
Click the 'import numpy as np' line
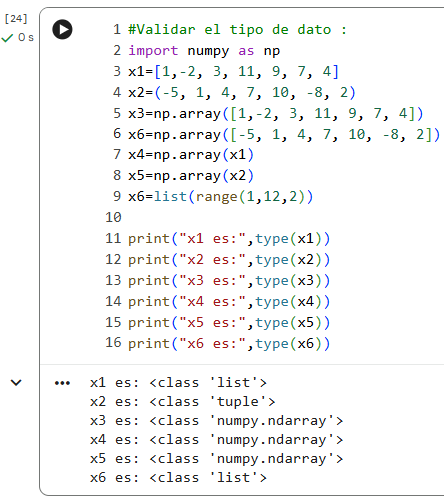(x=204, y=51)
